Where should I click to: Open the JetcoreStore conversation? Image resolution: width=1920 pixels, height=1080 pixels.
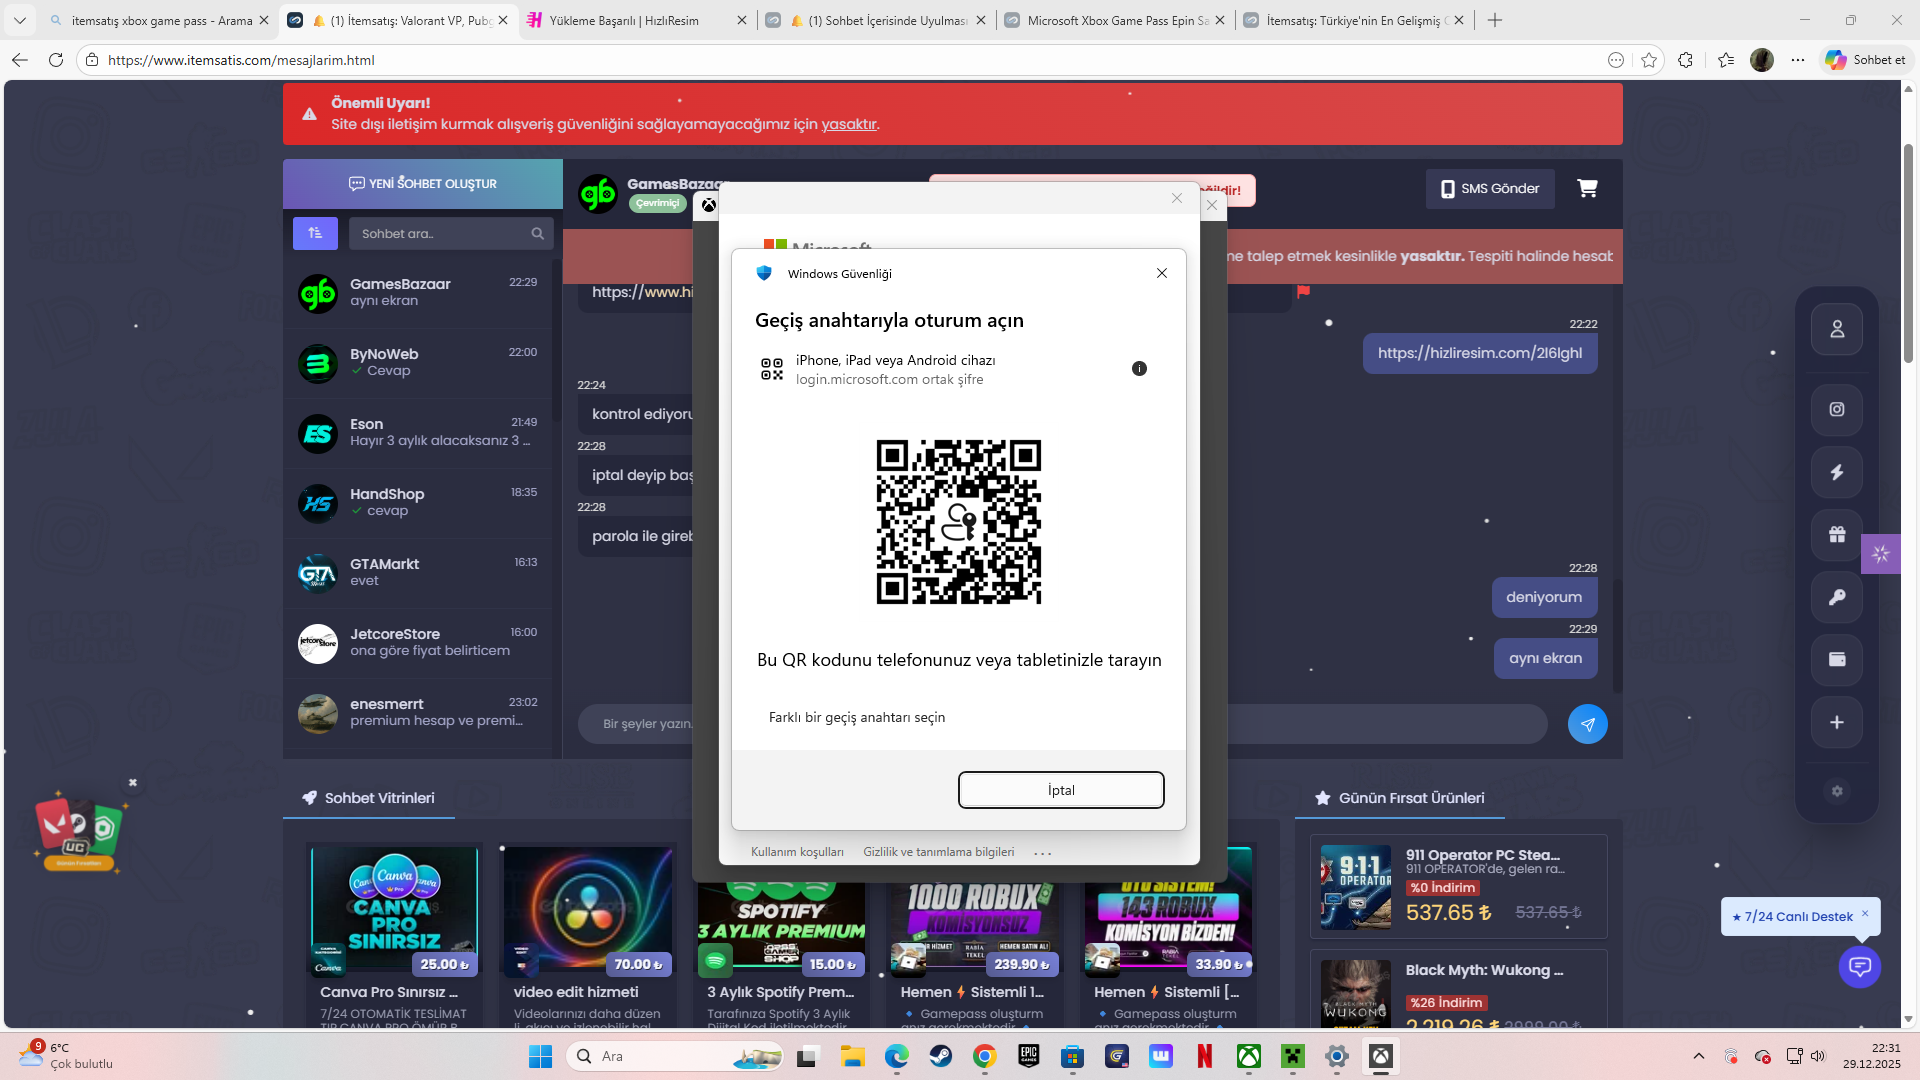coord(418,644)
